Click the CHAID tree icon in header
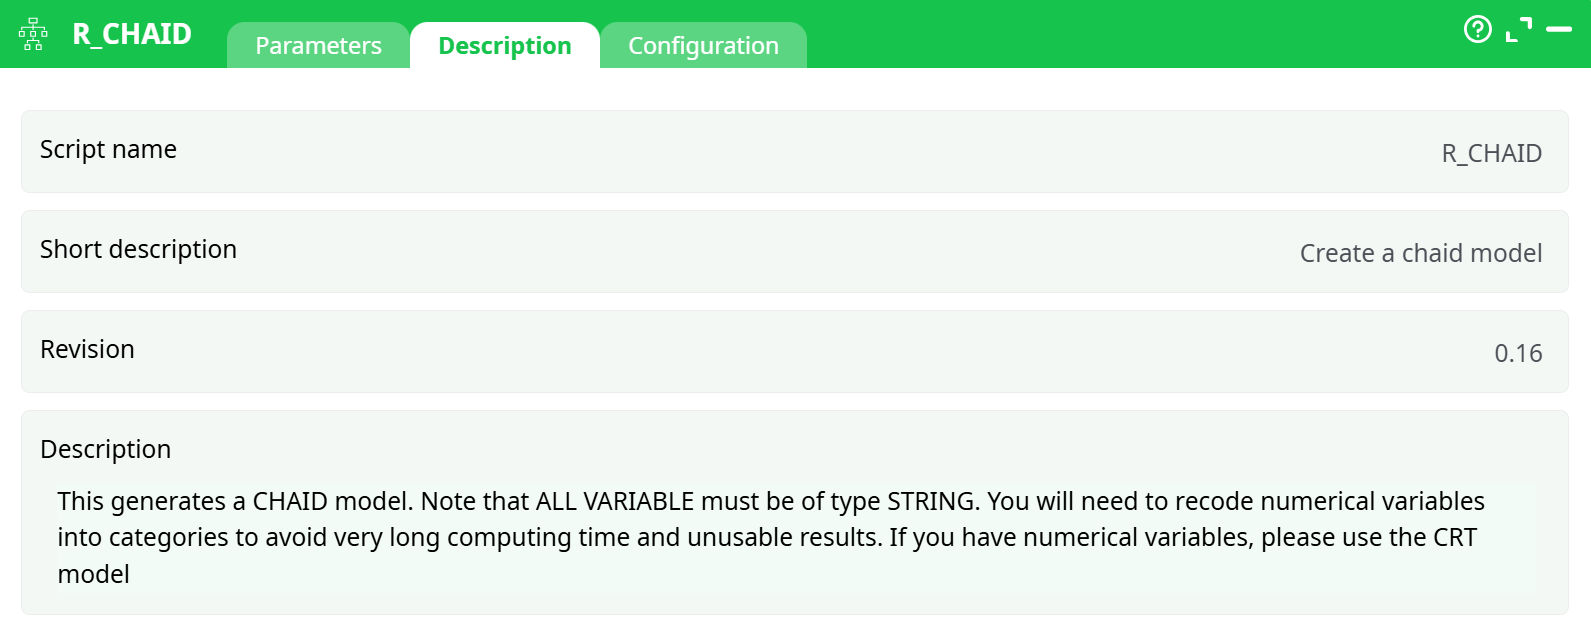This screenshot has width=1591, height=632. coord(33,34)
